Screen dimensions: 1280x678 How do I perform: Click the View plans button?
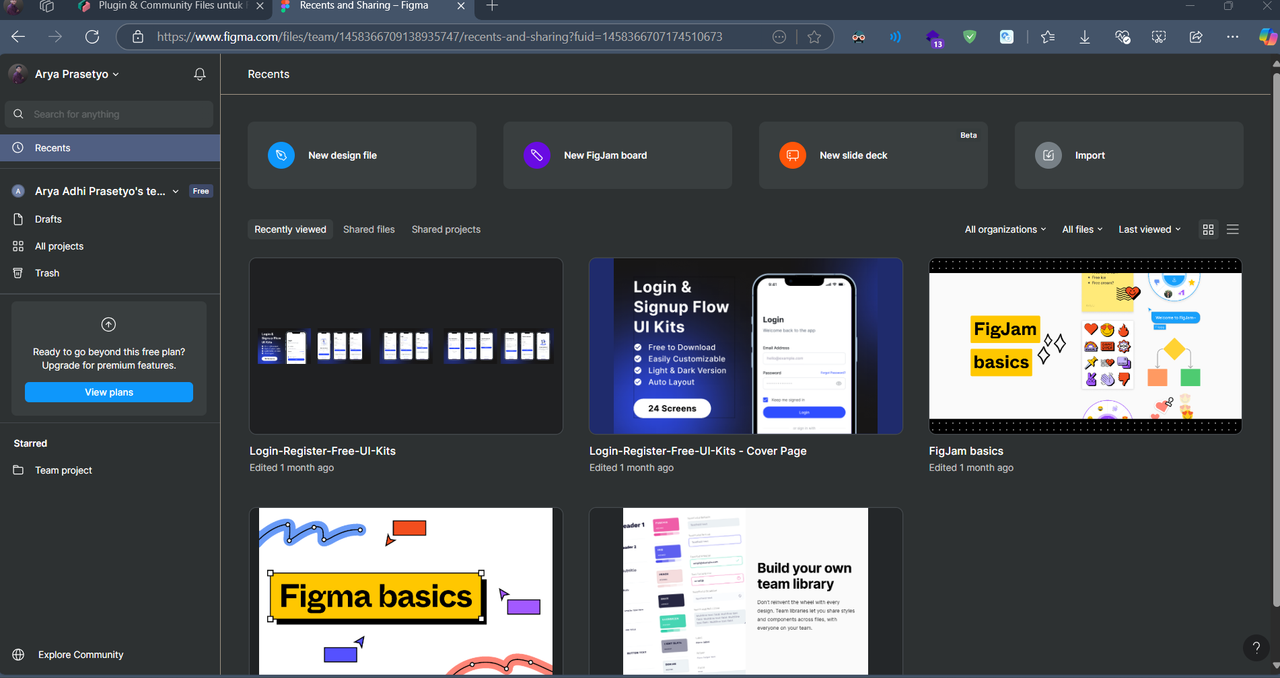pyautogui.click(x=109, y=392)
